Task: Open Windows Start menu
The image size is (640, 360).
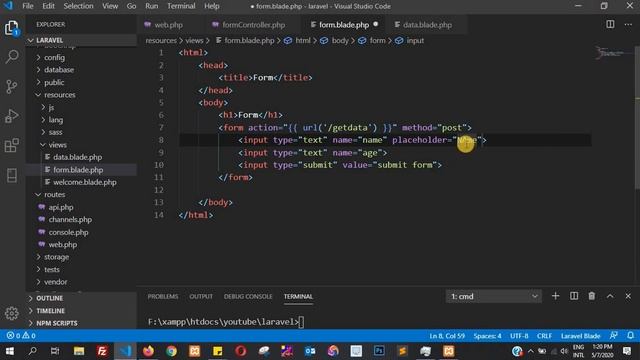Action: tap(9, 351)
